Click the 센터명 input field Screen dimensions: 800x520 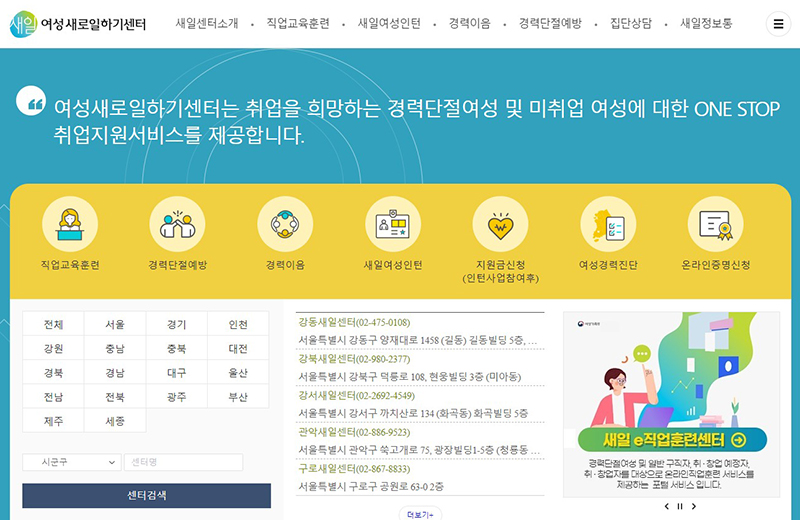[183, 462]
